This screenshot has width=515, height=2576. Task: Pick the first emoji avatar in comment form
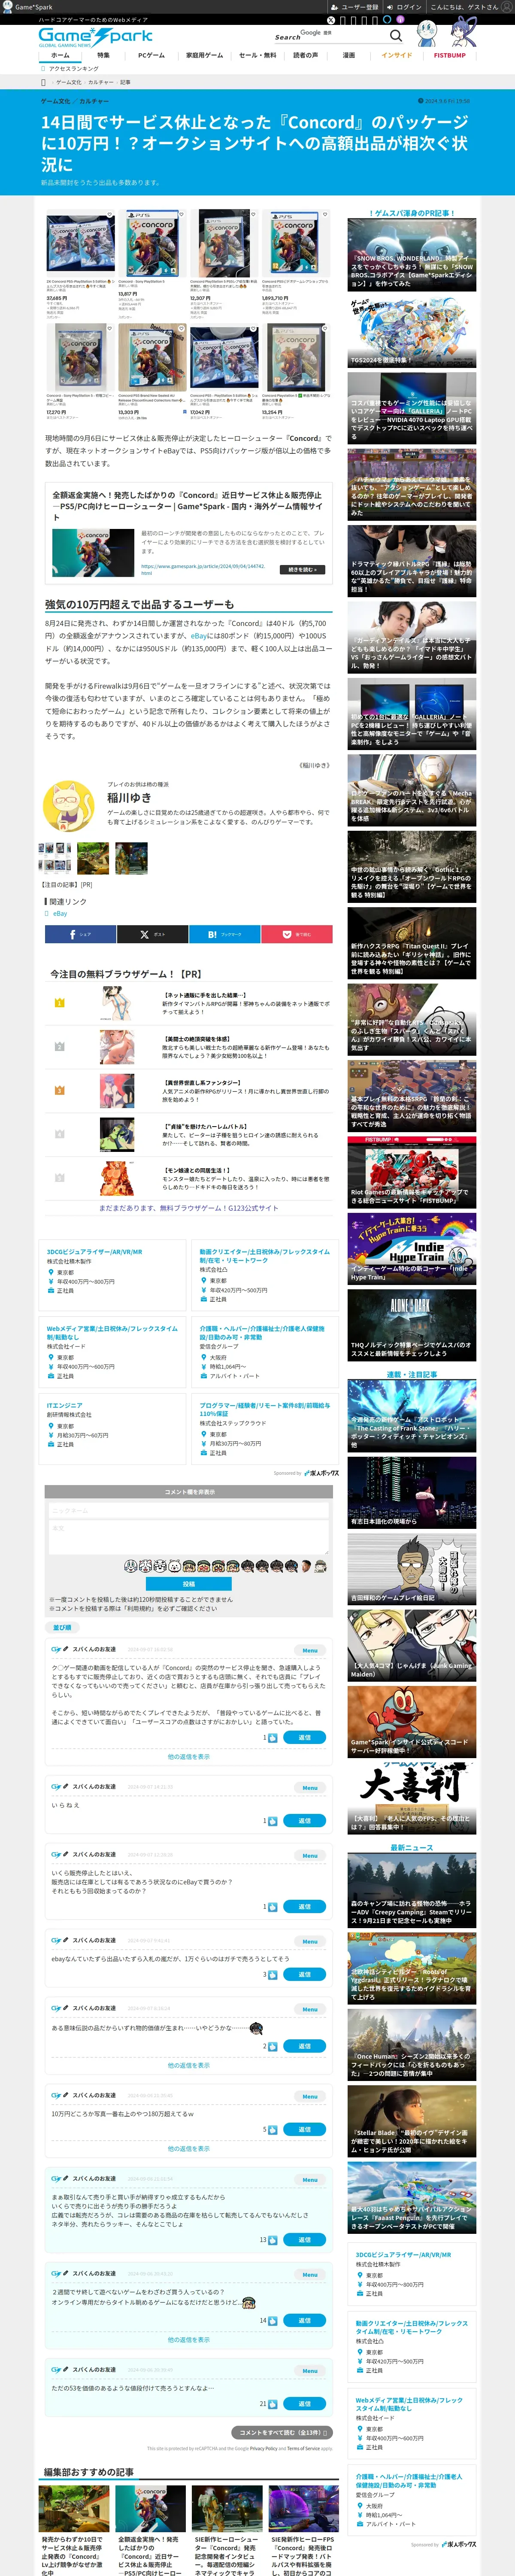pos(130,1566)
